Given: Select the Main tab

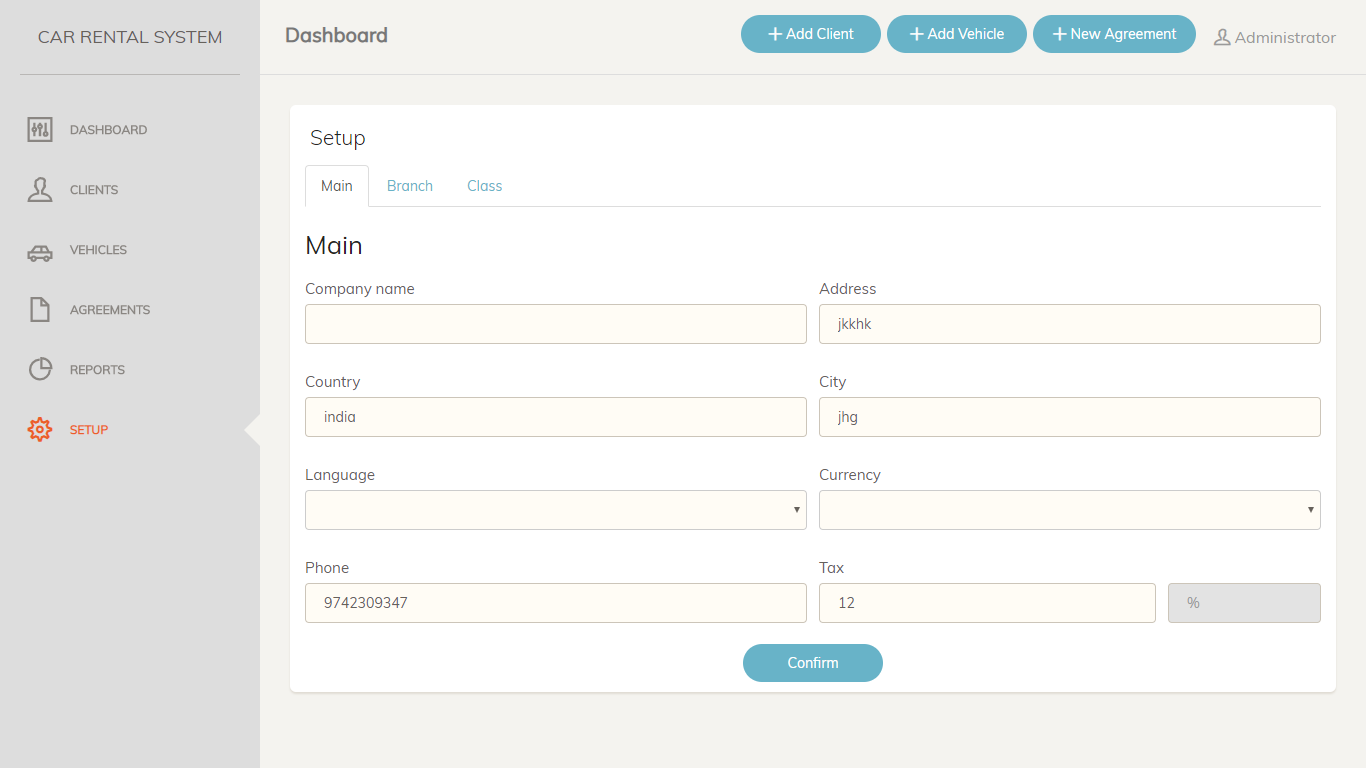Looking at the screenshot, I should (x=337, y=186).
